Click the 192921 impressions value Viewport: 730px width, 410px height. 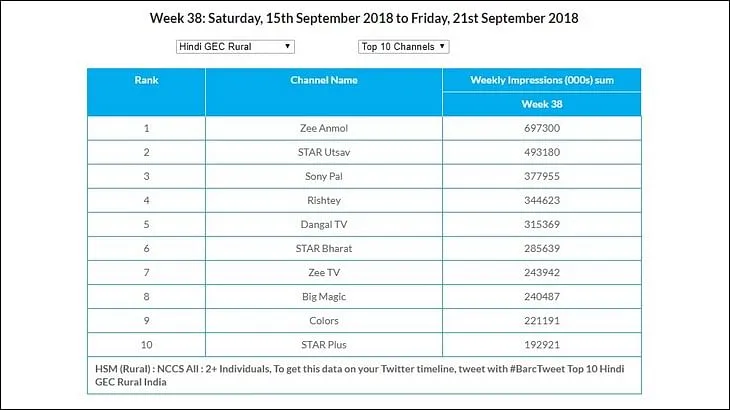pos(541,345)
